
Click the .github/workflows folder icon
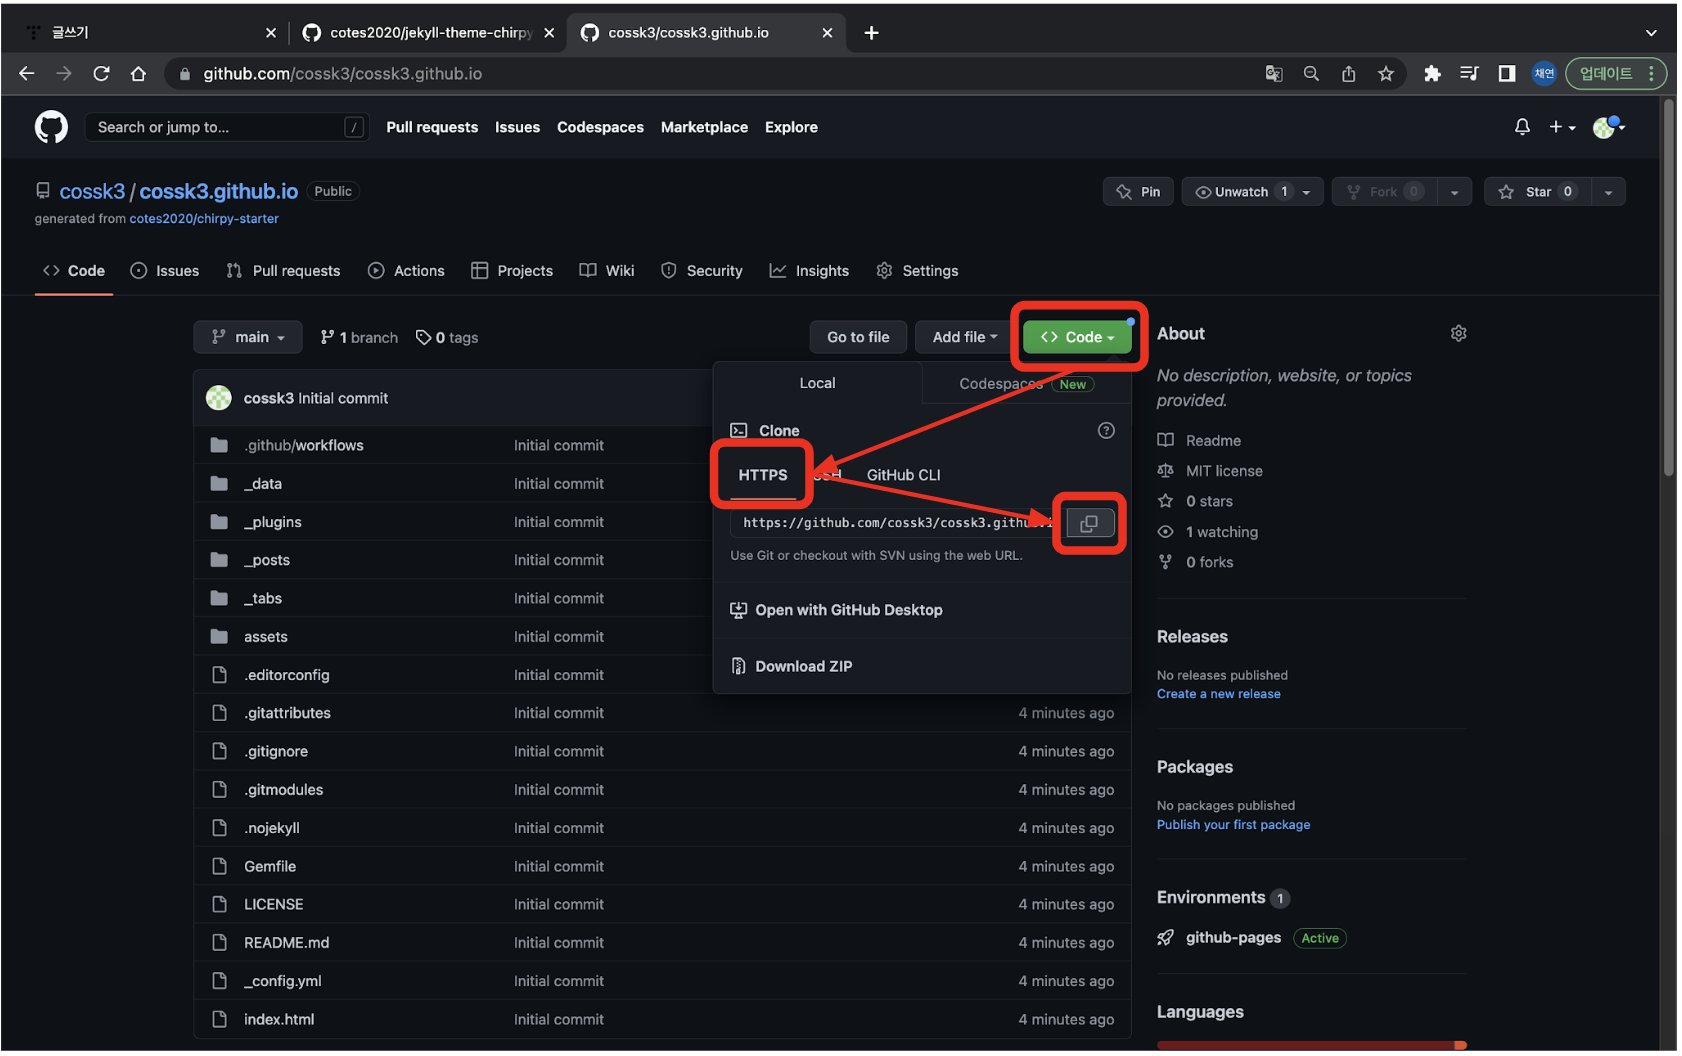click(x=219, y=445)
